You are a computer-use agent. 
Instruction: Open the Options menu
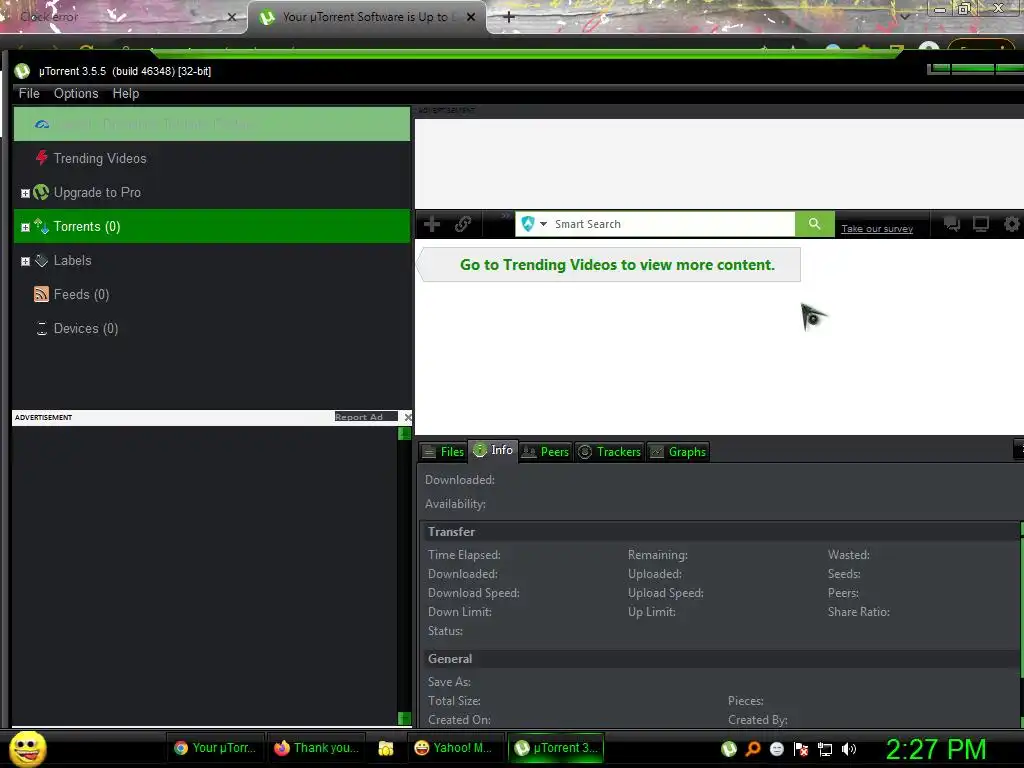[76, 93]
